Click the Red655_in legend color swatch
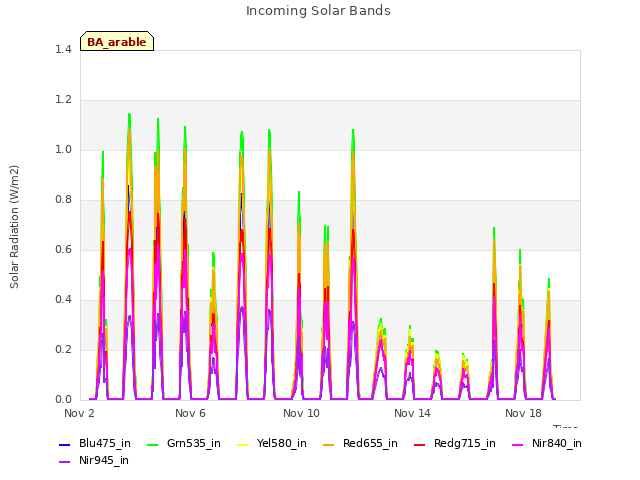 pos(329,444)
